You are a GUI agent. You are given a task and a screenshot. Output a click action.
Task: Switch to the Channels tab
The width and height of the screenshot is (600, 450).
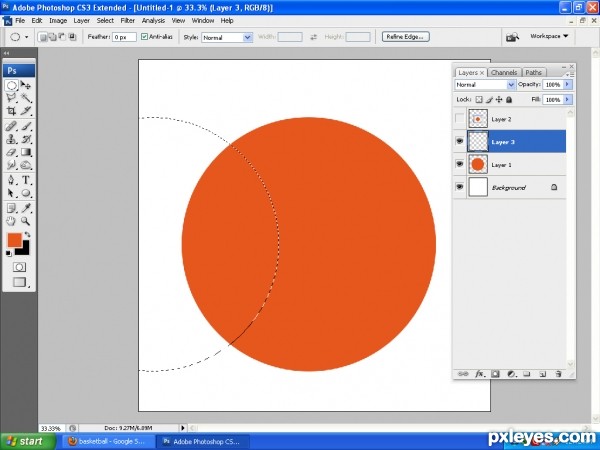pos(504,72)
